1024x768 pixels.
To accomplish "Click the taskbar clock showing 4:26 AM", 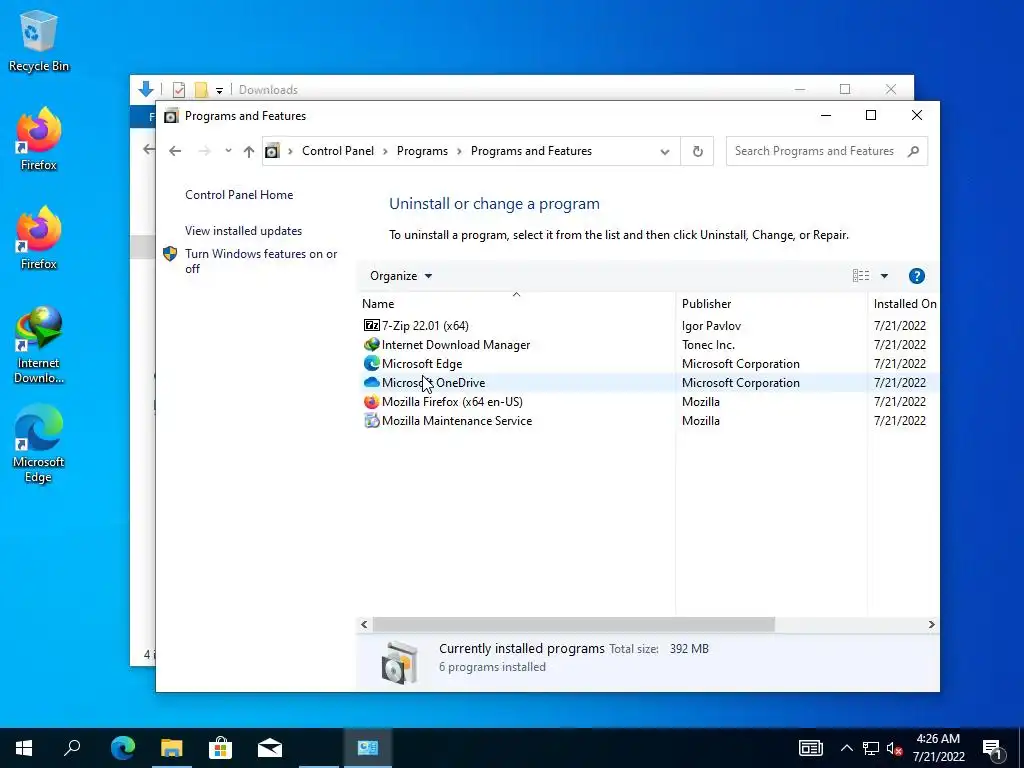I will click(938, 748).
